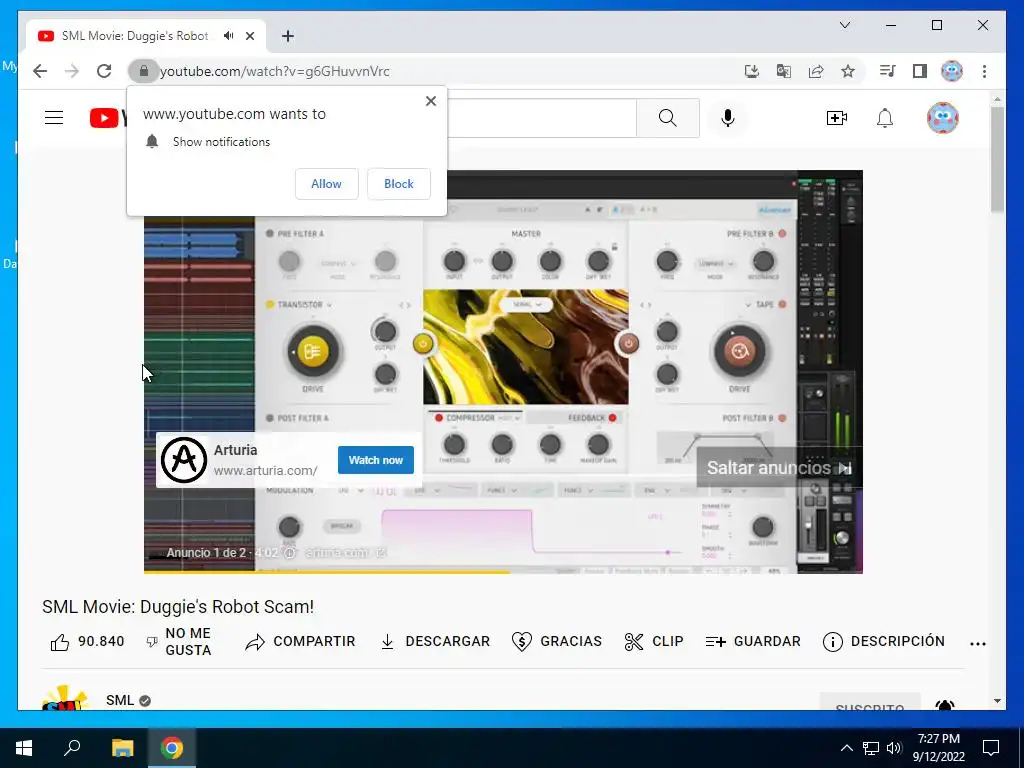Click COMPARTIR to share the video
1024x768 pixels.
tap(300, 642)
